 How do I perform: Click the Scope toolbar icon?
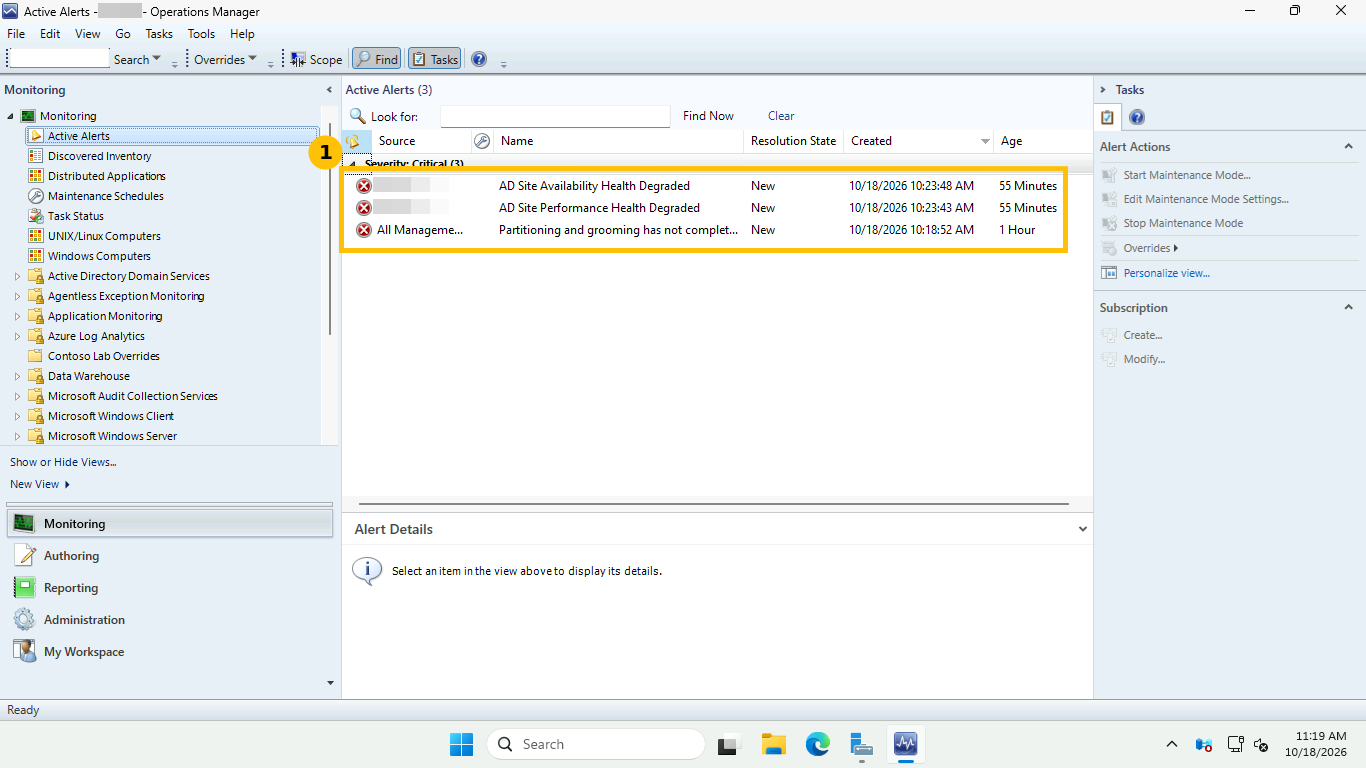[298, 59]
